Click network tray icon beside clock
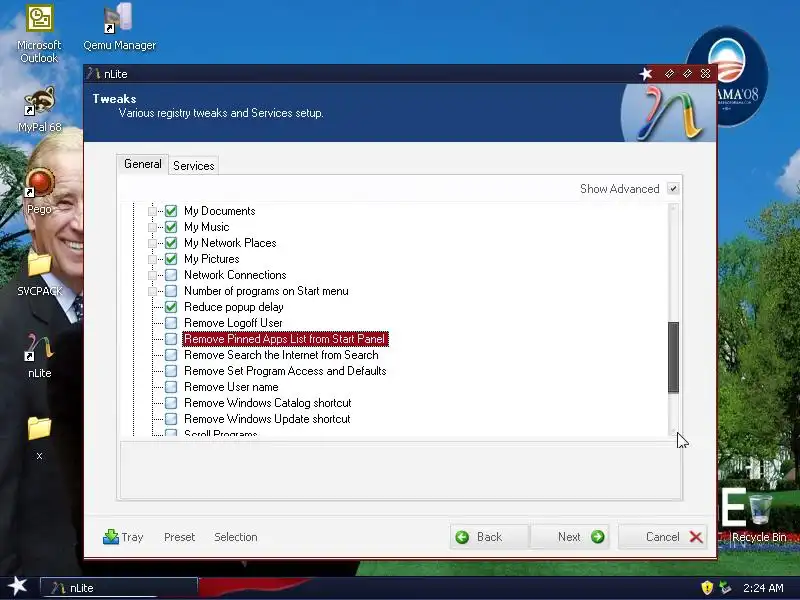 click(x=725, y=588)
